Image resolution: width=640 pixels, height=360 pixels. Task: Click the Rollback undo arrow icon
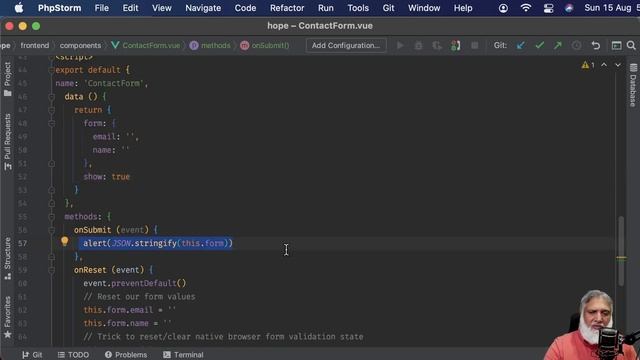click(x=596, y=45)
